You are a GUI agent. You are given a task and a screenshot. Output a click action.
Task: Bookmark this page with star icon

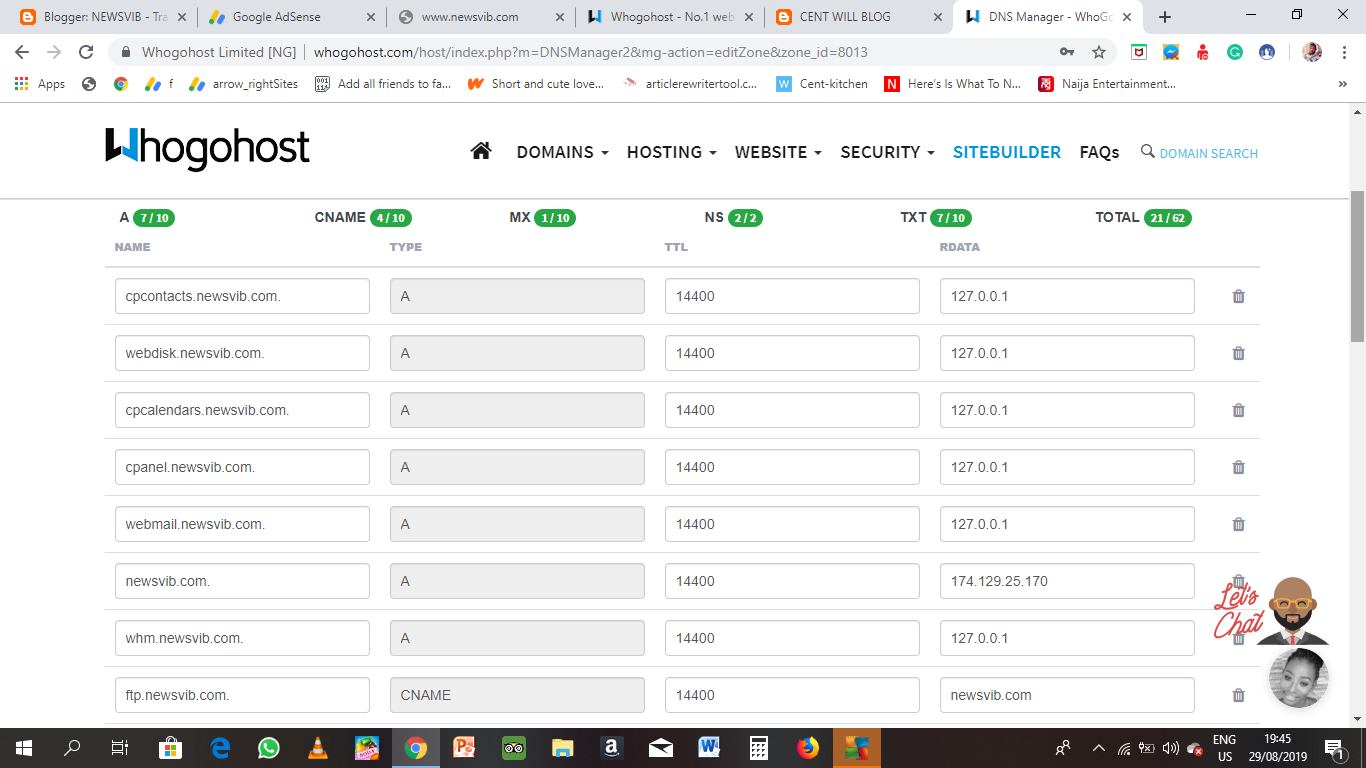coord(1099,52)
